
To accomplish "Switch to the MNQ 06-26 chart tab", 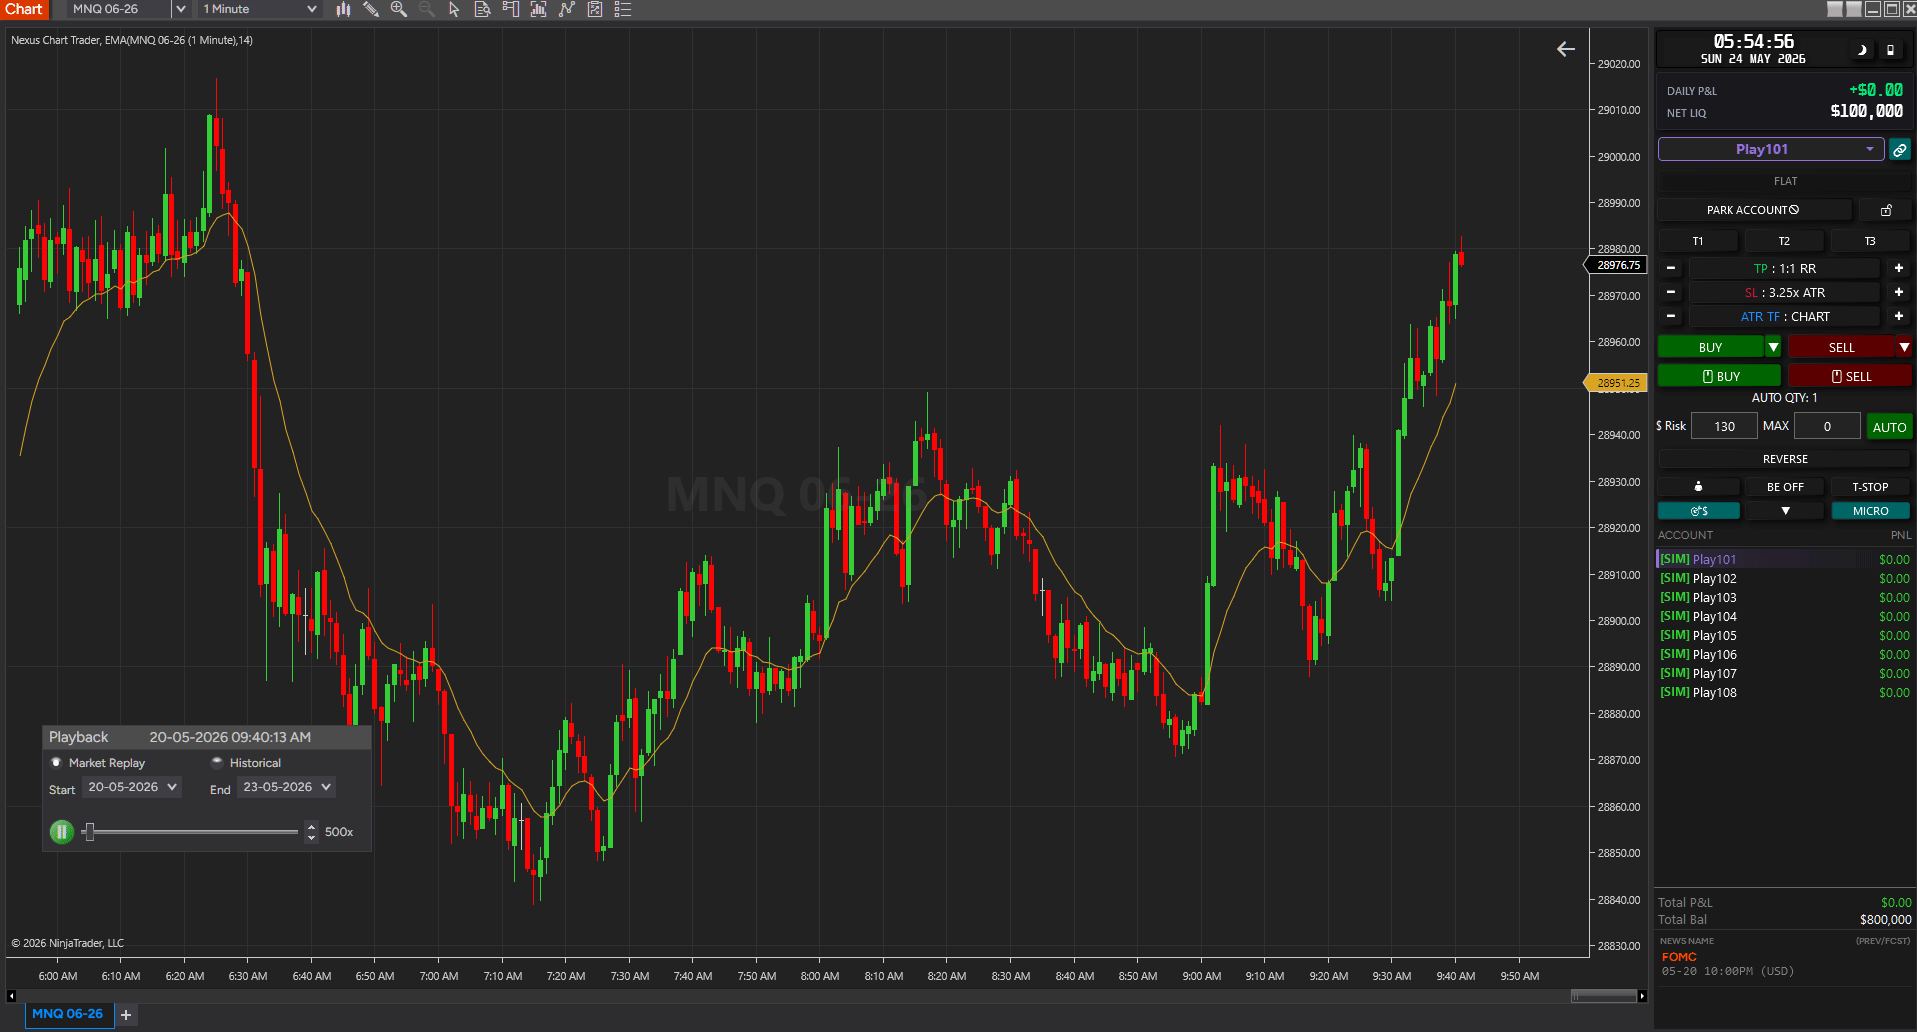I will click(x=67, y=1014).
